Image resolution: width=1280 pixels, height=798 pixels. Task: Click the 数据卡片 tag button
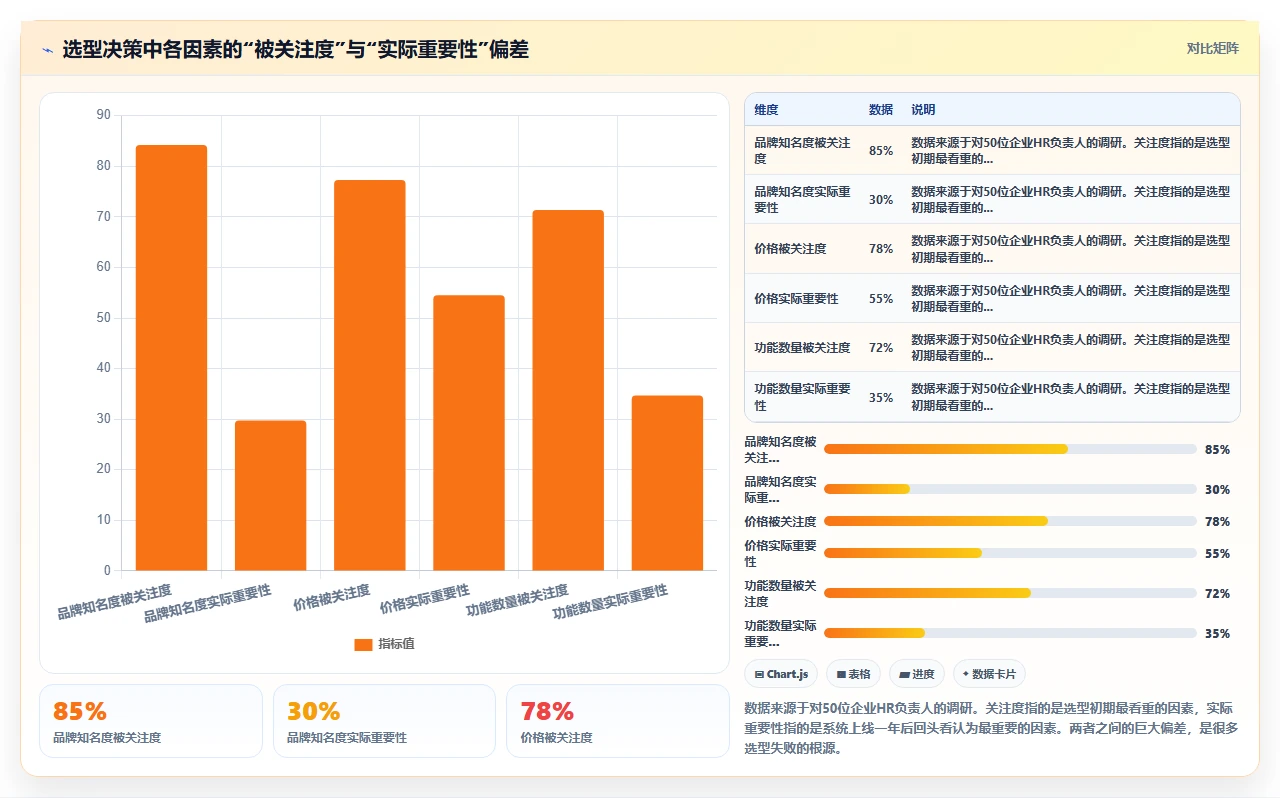tap(989, 674)
